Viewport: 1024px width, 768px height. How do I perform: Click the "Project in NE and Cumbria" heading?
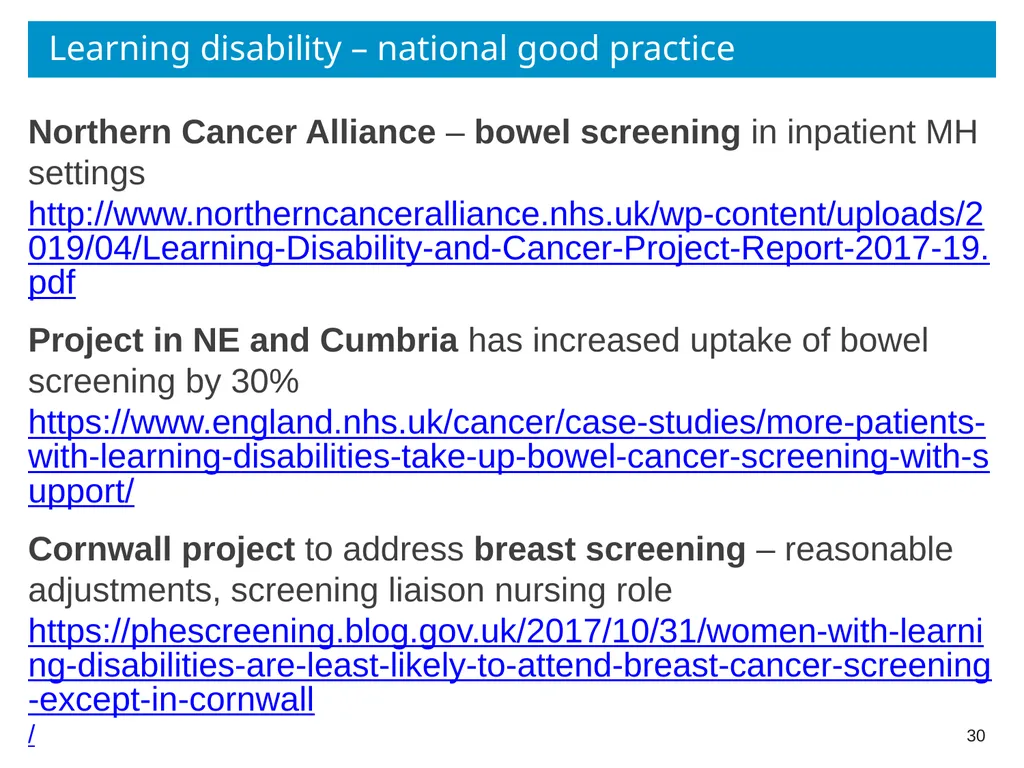[x=243, y=341]
